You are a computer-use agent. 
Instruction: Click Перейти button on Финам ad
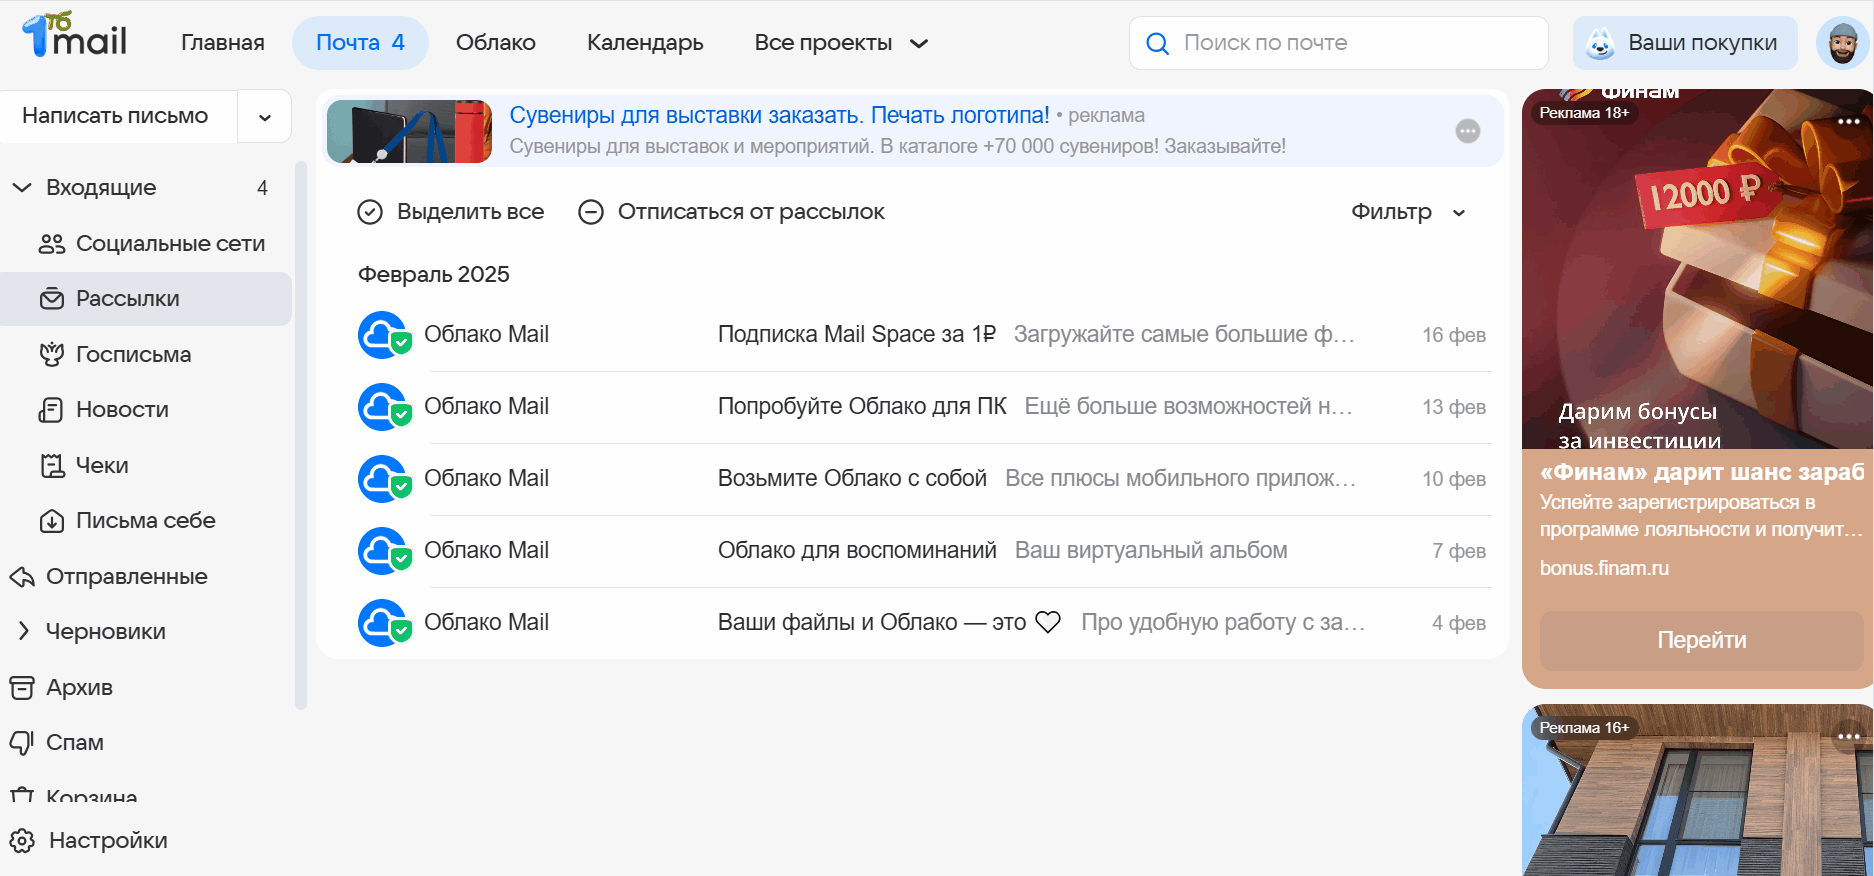click(1701, 640)
